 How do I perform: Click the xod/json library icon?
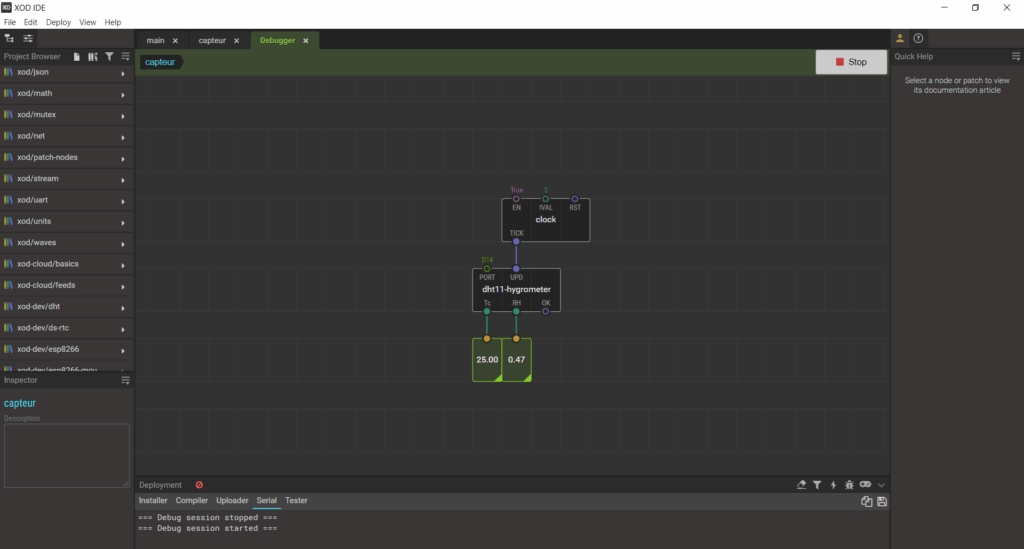click(8, 72)
